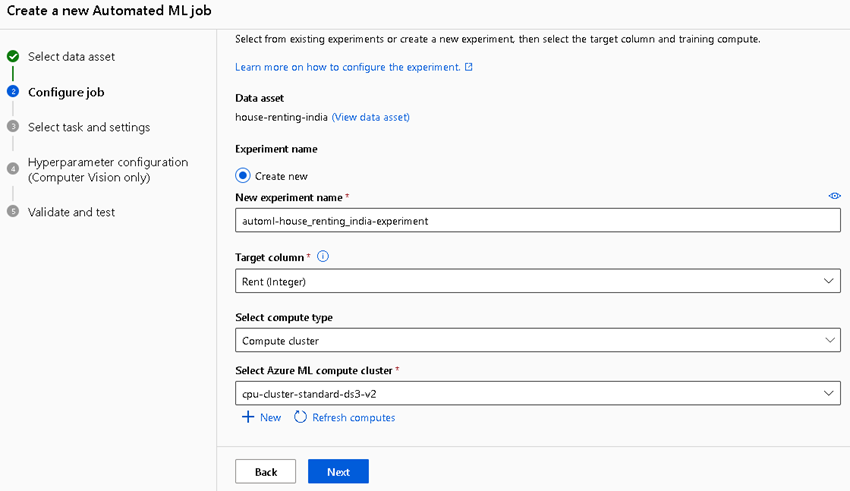This screenshot has width=850, height=491.
Task: Go to Hyperparameter configuration step
Action: pos(108,170)
